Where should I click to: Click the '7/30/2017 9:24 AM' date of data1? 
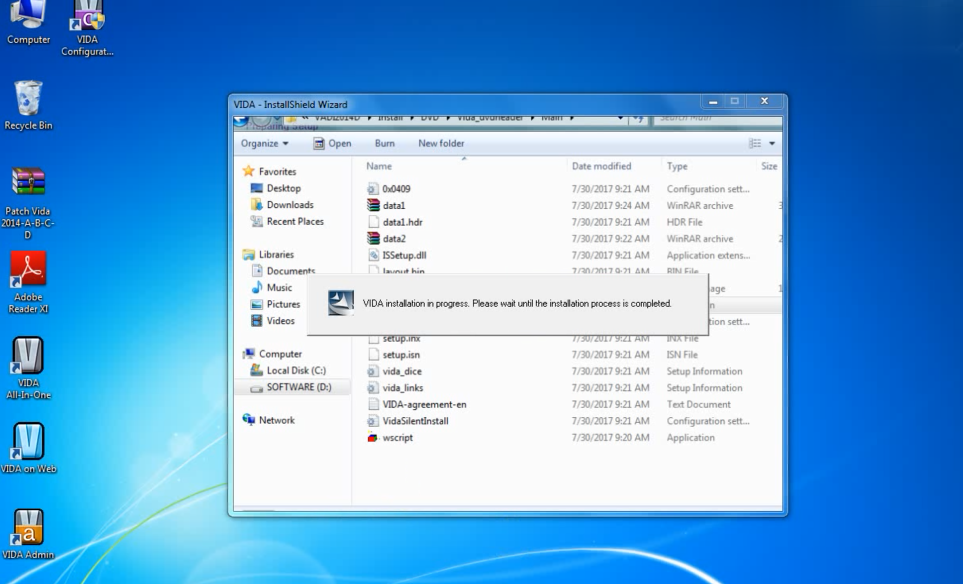pyautogui.click(x=610, y=205)
